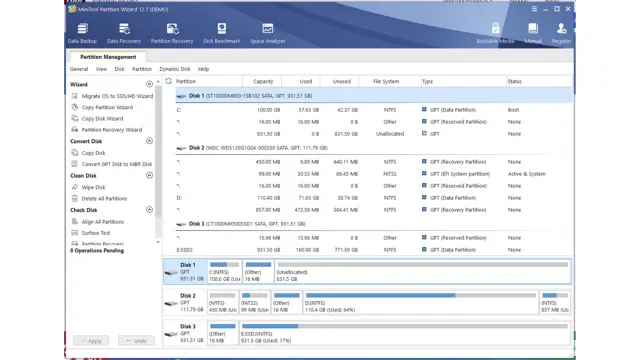Click Copy Disk under Convert Disk
Viewport: 640px width, 360px height.
point(89,153)
